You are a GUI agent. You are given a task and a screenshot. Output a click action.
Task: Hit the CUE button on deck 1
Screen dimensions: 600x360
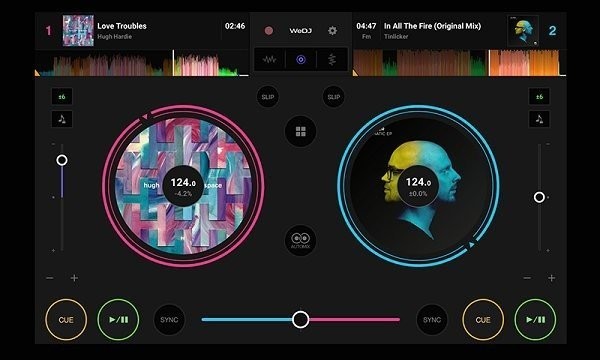click(66, 320)
